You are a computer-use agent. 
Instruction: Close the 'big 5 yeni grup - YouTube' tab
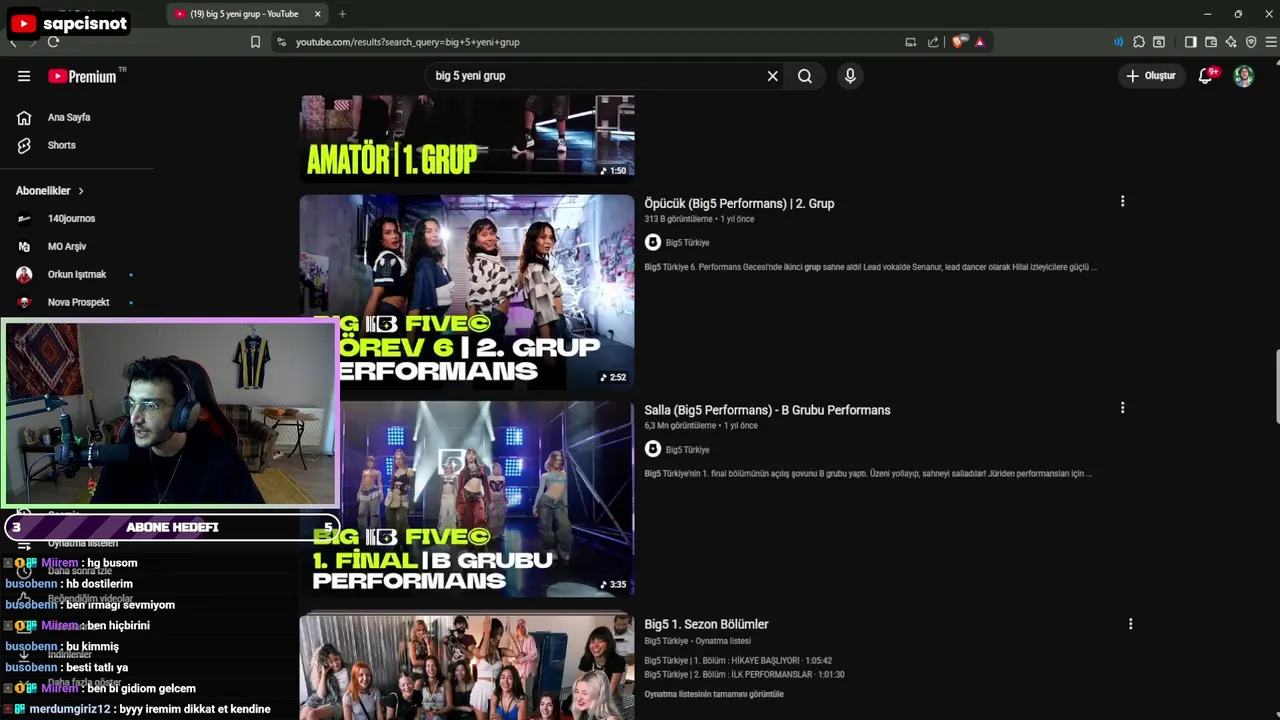(x=318, y=14)
